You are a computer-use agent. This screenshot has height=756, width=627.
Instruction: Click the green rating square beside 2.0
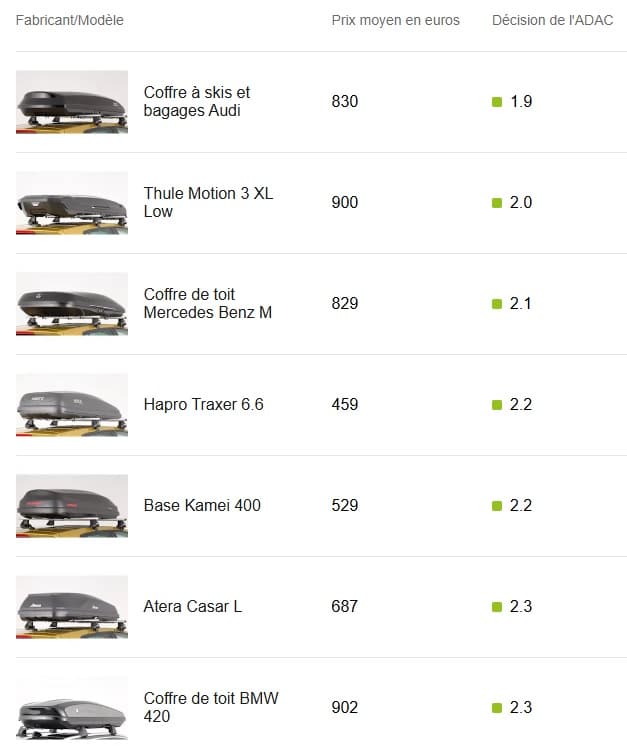tap(497, 203)
